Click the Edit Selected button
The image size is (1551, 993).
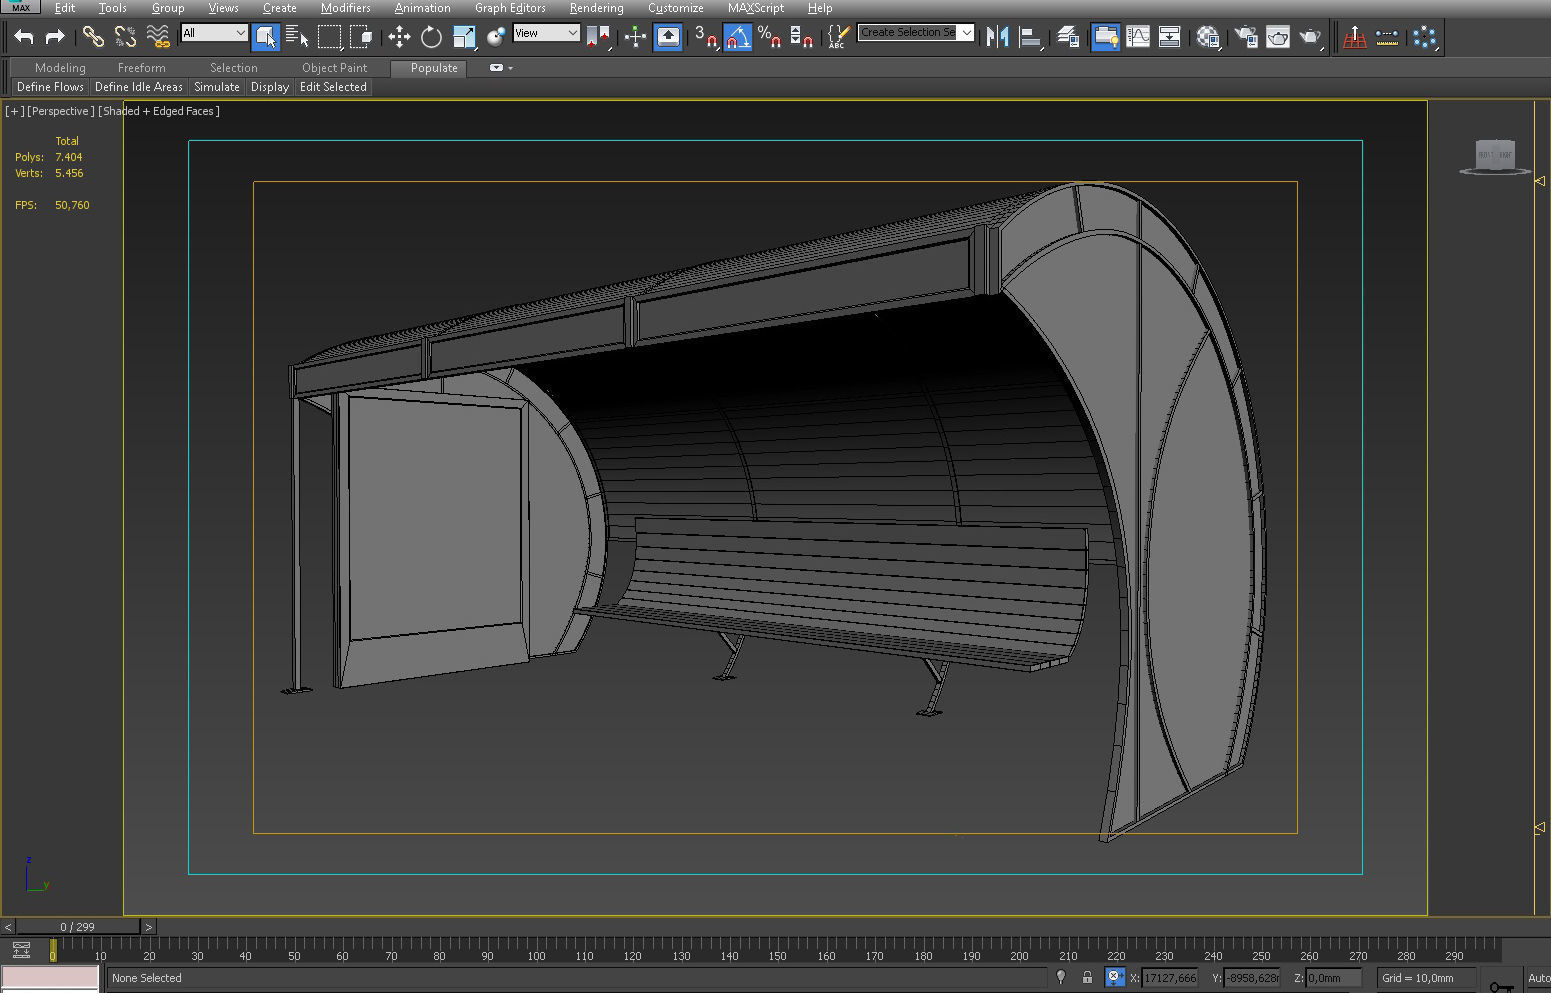(x=333, y=87)
